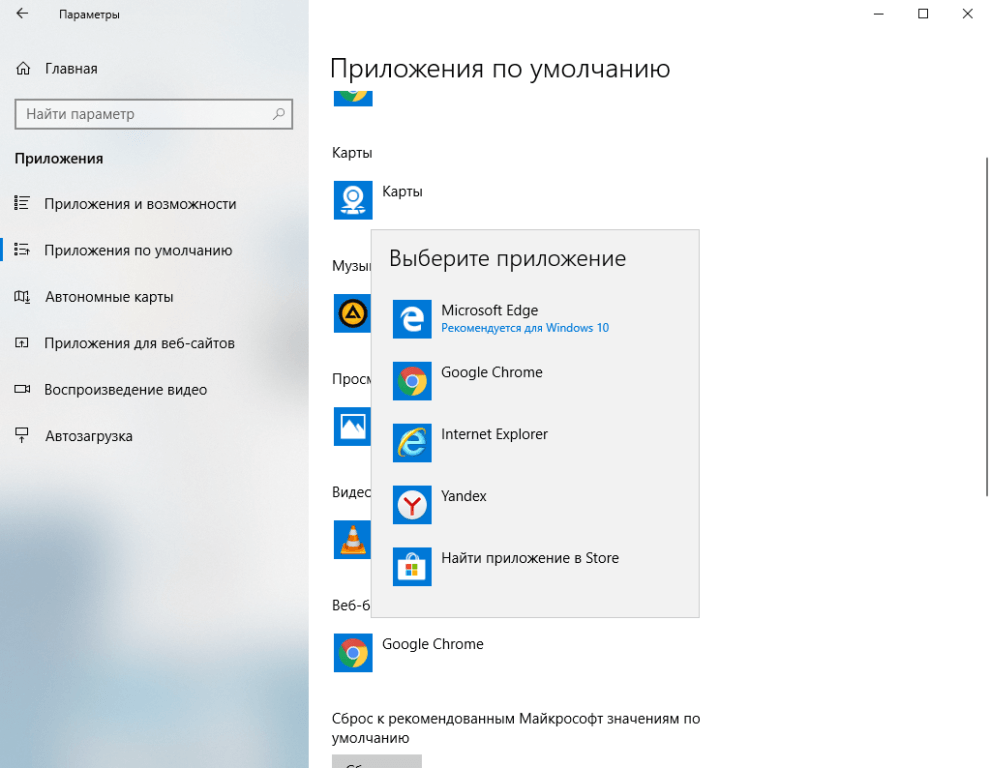
Task: Click the Приложения по умолчанию sidebar icon
Action: [x=22, y=249]
